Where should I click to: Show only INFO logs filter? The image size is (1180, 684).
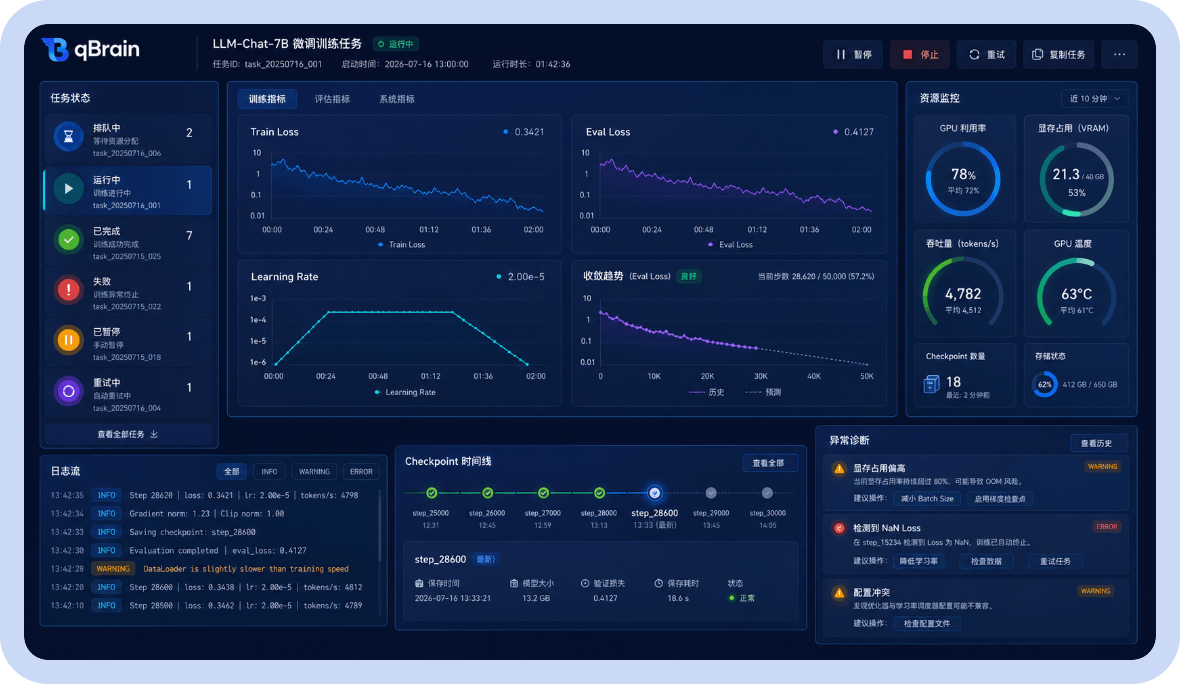pyautogui.click(x=269, y=472)
